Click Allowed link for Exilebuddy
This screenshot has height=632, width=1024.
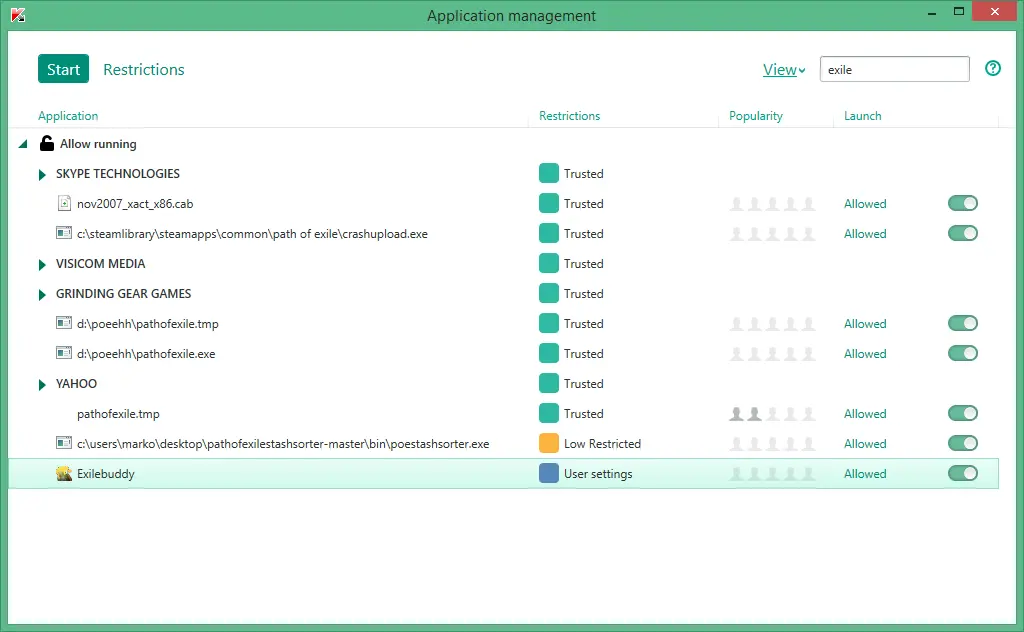(x=865, y=474)
